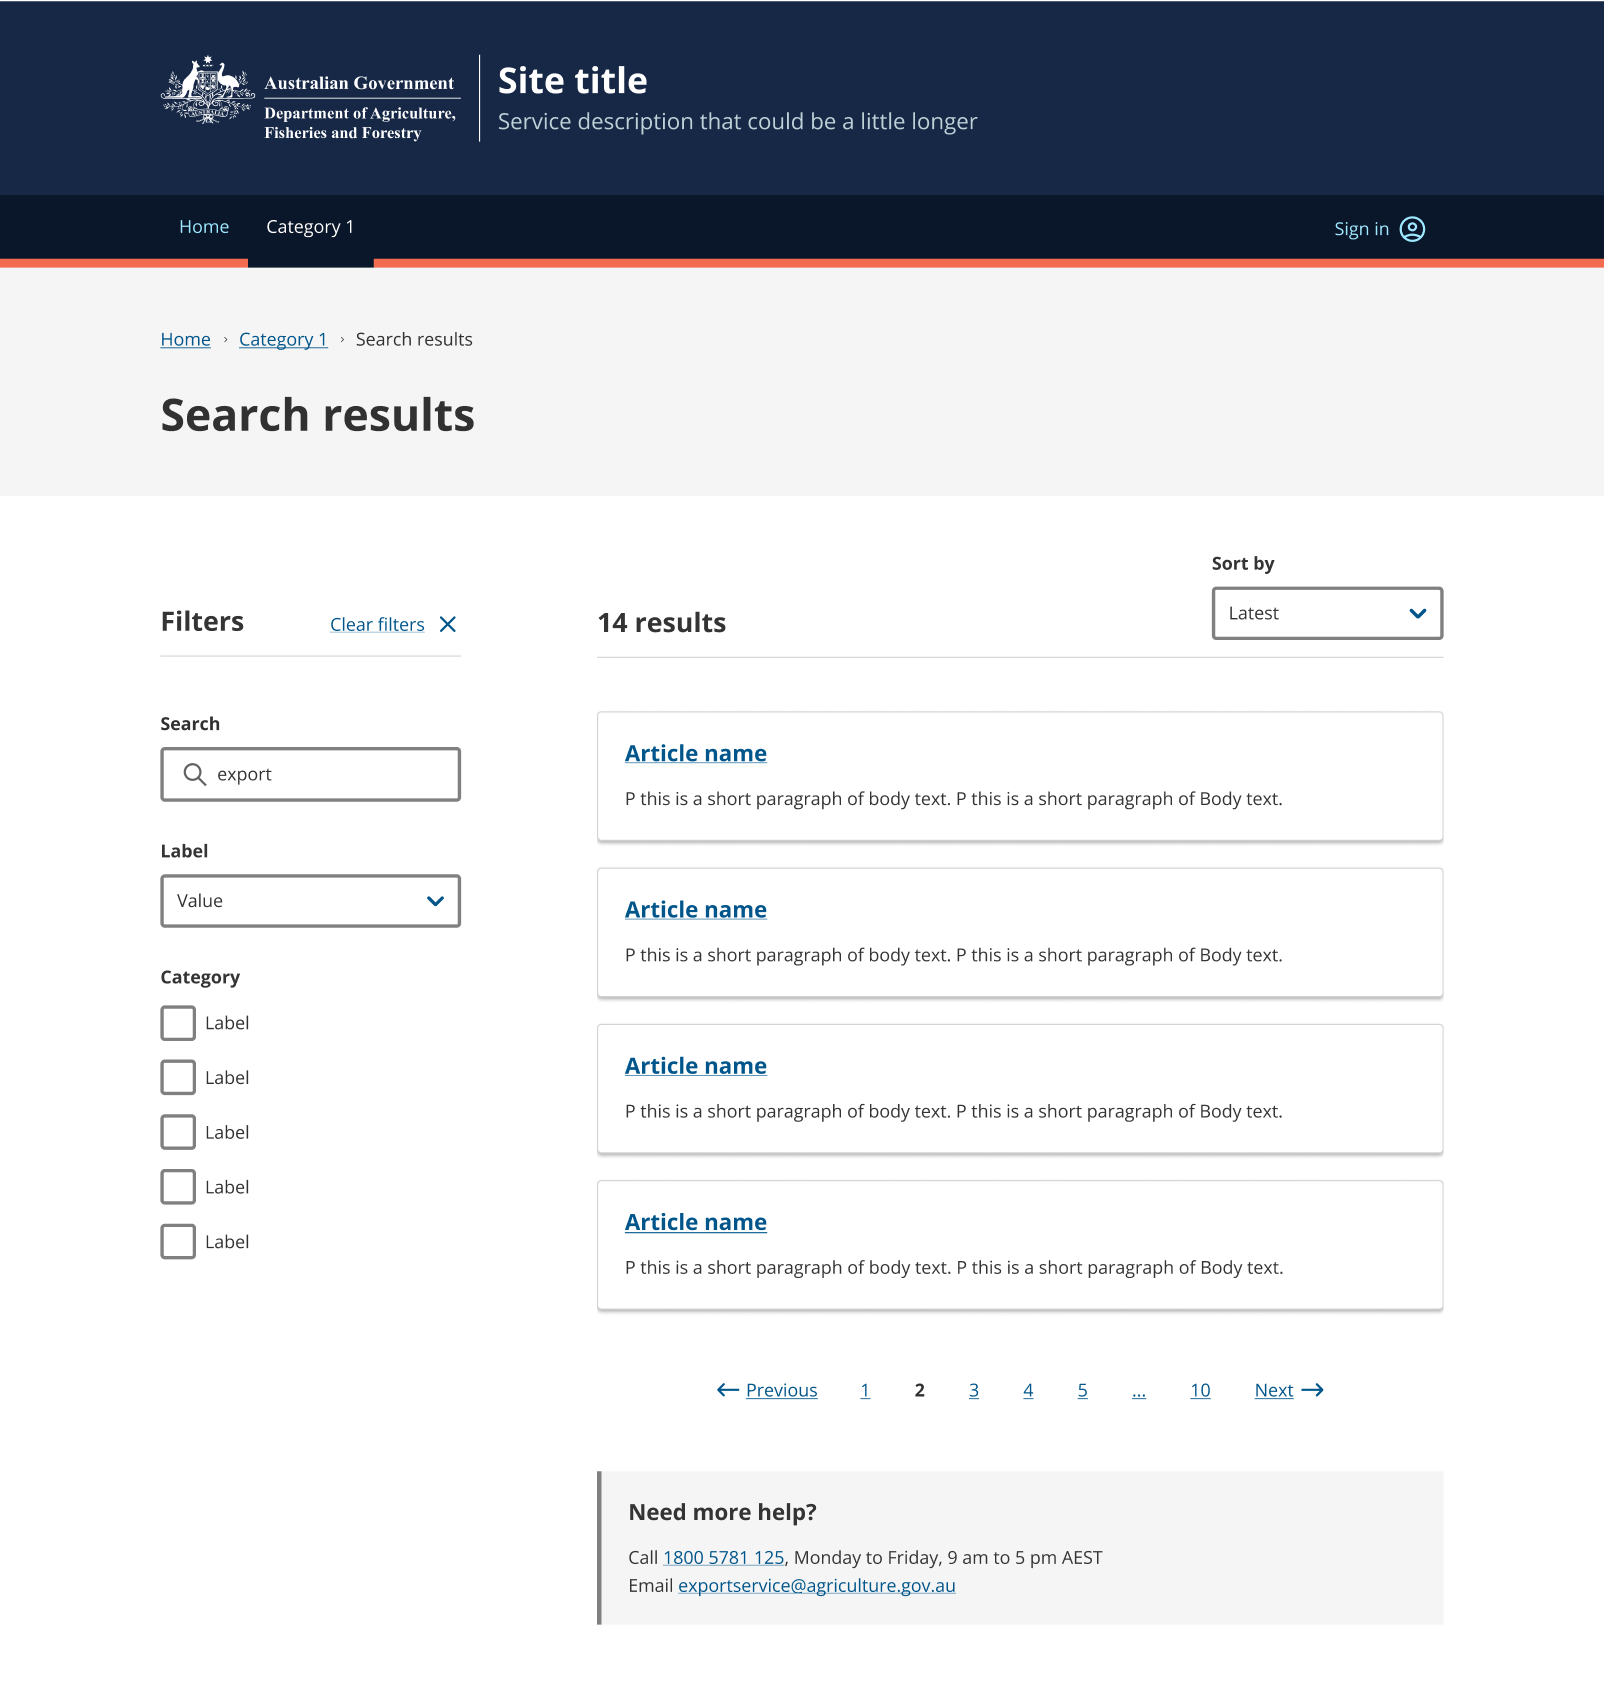Call the 1800 5781 125 phone link
This screenshot has height=1696, width=1604.
click(x=723, y=1557)
